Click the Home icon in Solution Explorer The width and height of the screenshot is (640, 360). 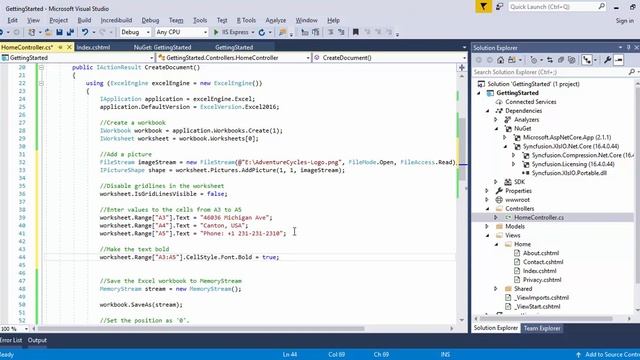[x=500, y=60]
